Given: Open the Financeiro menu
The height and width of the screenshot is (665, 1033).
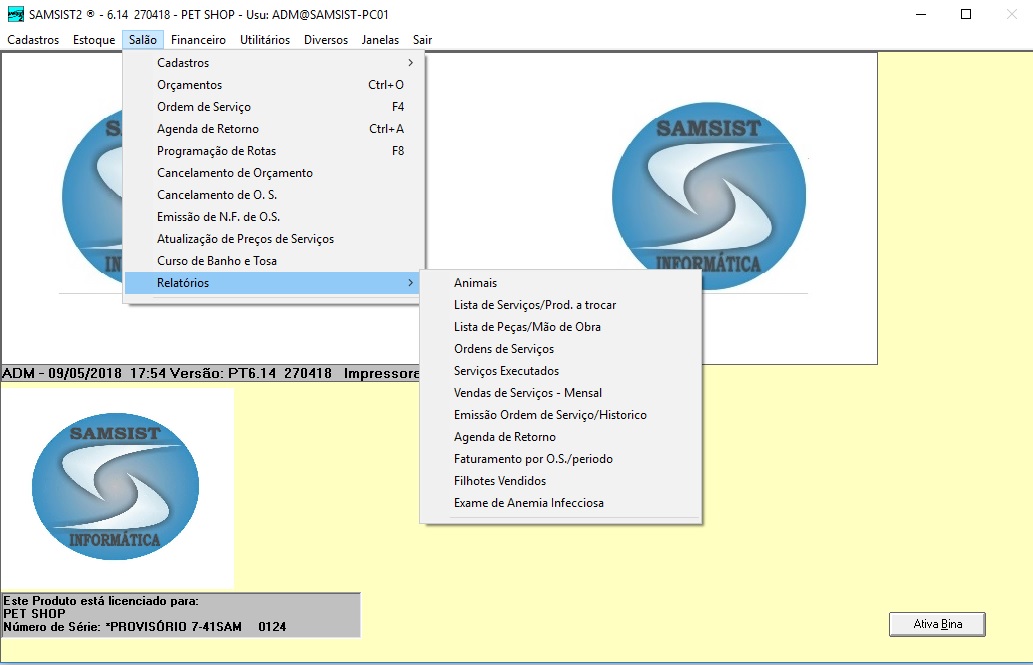Looking at the screenshot, I should [198, 40].
